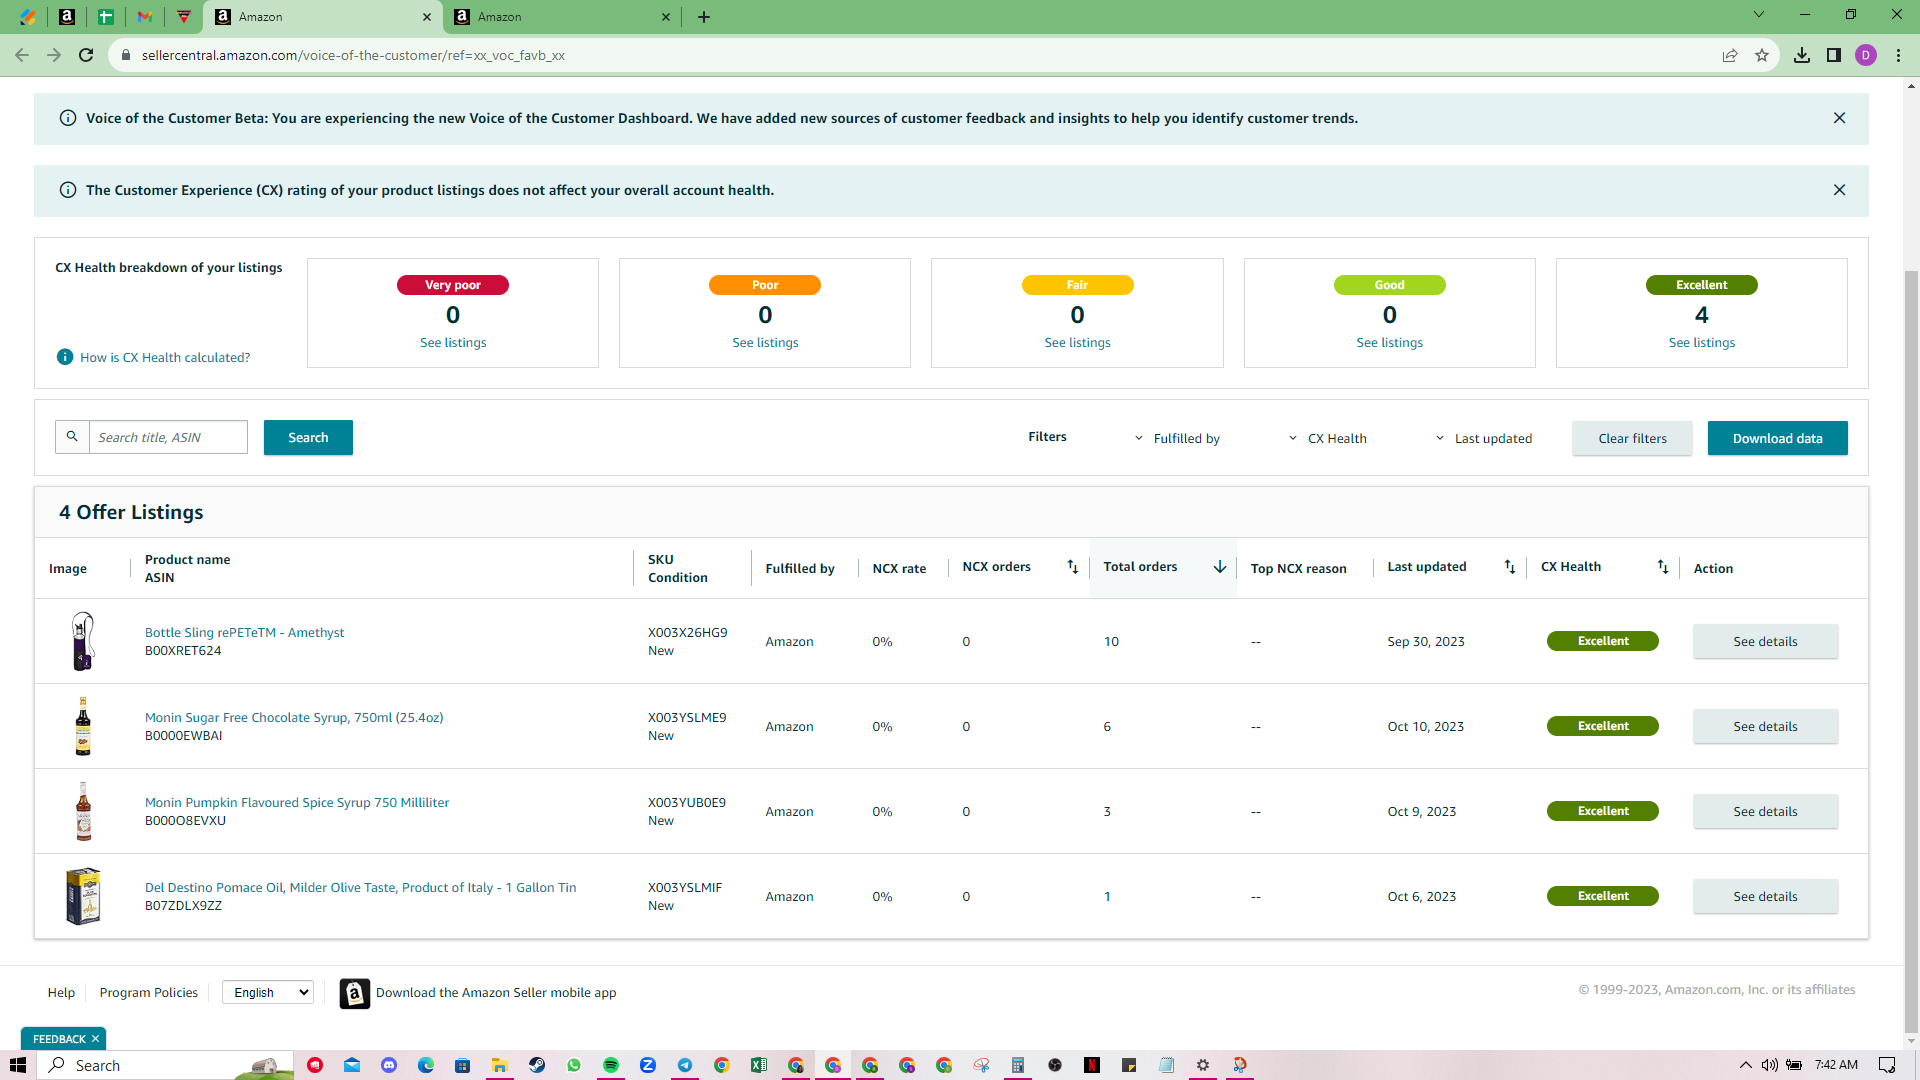The image size is (1920, 1080).
Task: Open the first pinned tab with the colorful icon
Action: 28,17
